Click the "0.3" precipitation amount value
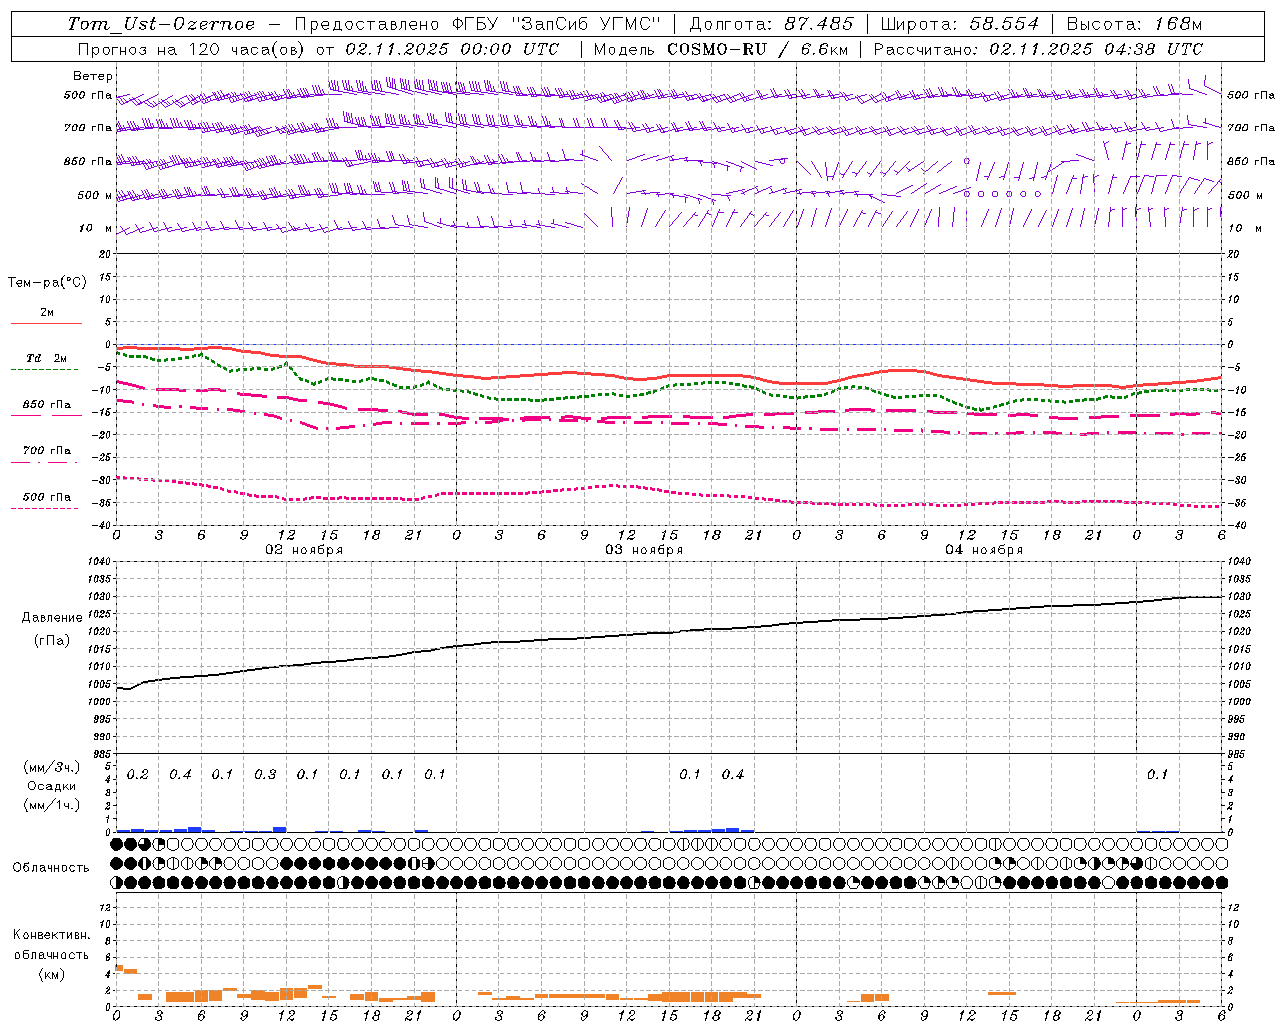Screen dimensions: 1280x1024 (x=265, y=774)
